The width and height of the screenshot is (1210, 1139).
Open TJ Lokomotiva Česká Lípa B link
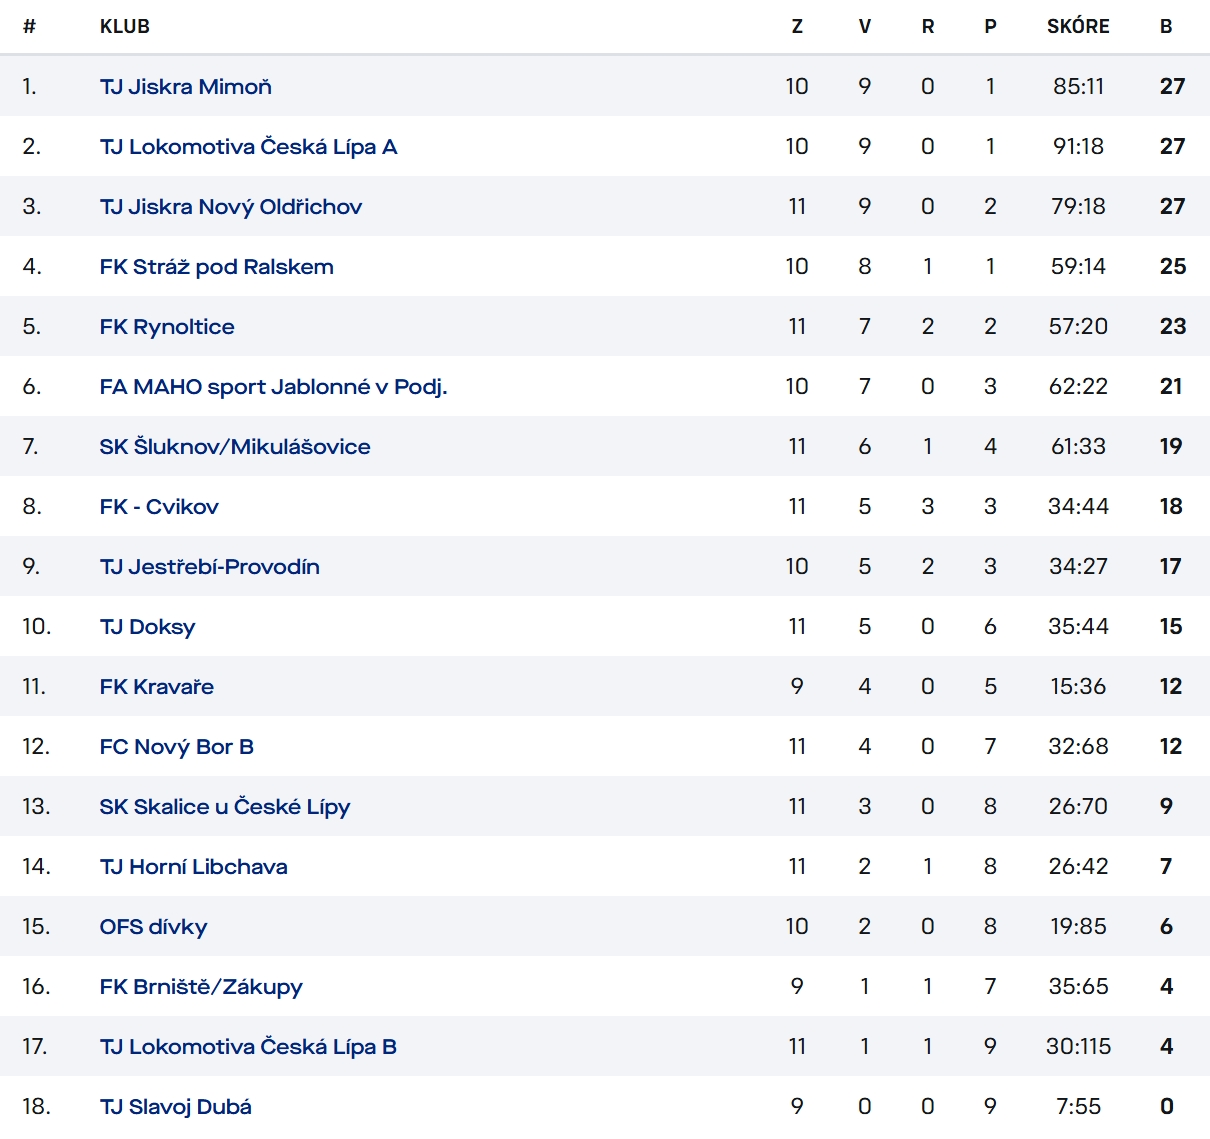(248, 1047)
